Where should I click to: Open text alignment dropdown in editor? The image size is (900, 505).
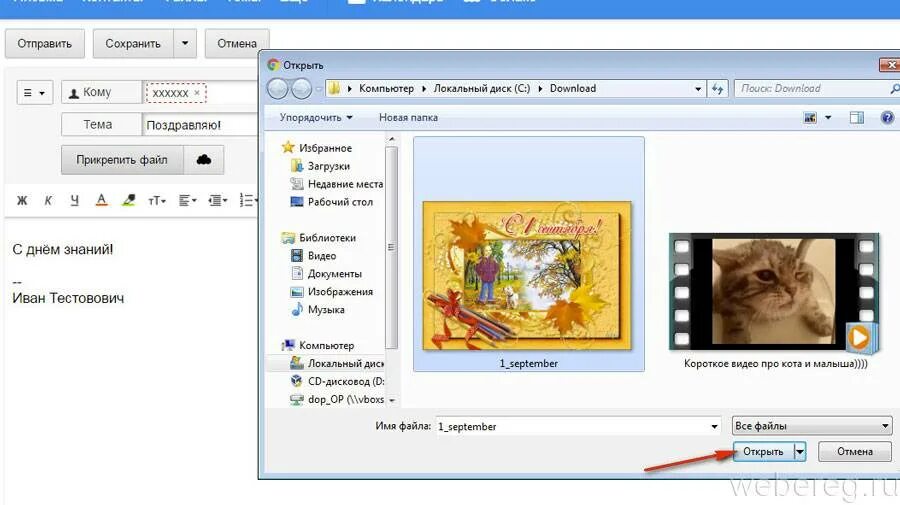coord(187,200)
